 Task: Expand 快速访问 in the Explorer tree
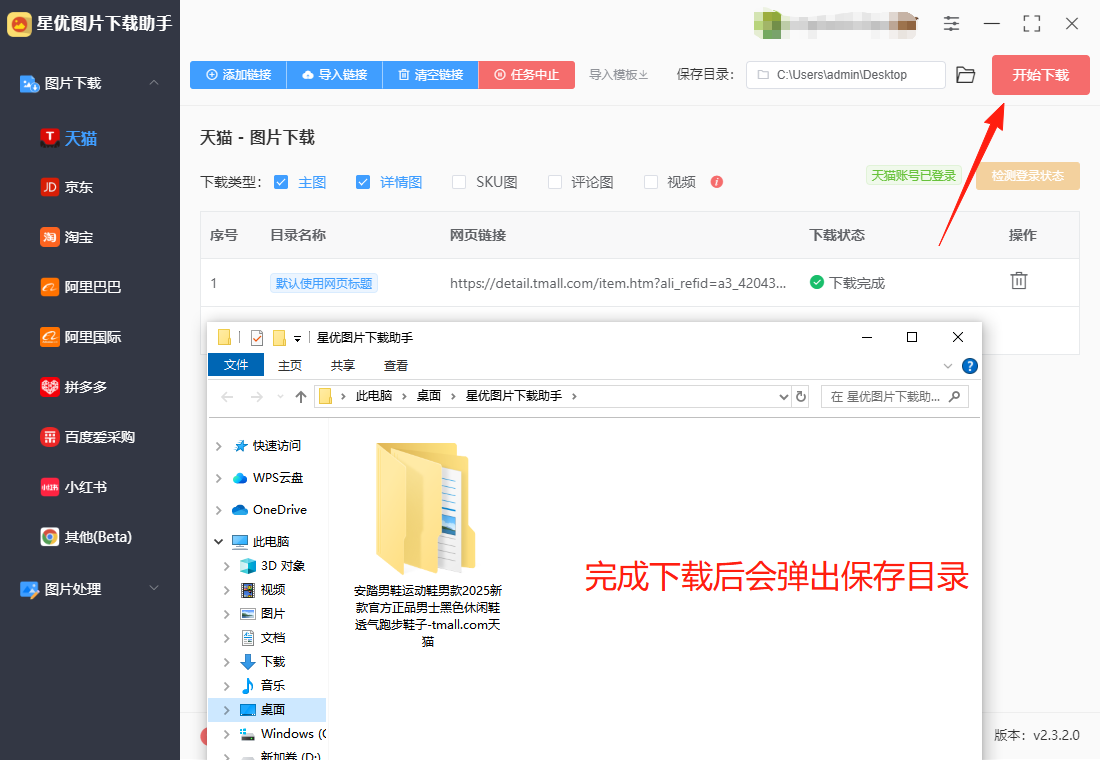pyautogui.click(x=219, y=446)
